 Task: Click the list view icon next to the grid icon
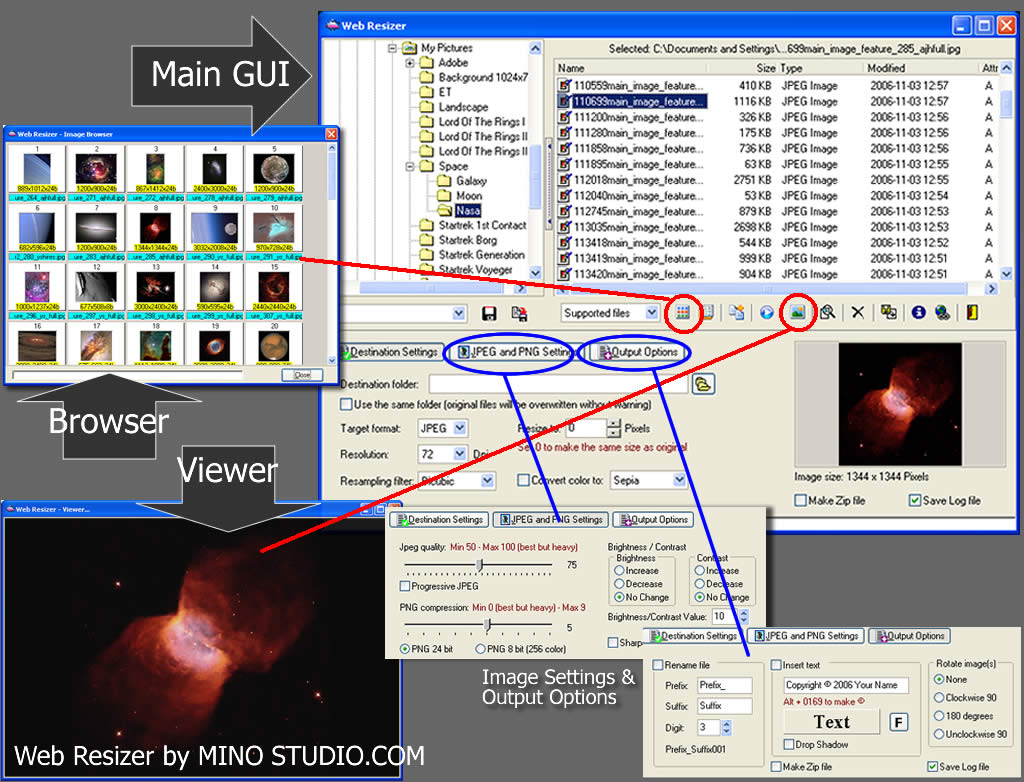click(707, 312)
